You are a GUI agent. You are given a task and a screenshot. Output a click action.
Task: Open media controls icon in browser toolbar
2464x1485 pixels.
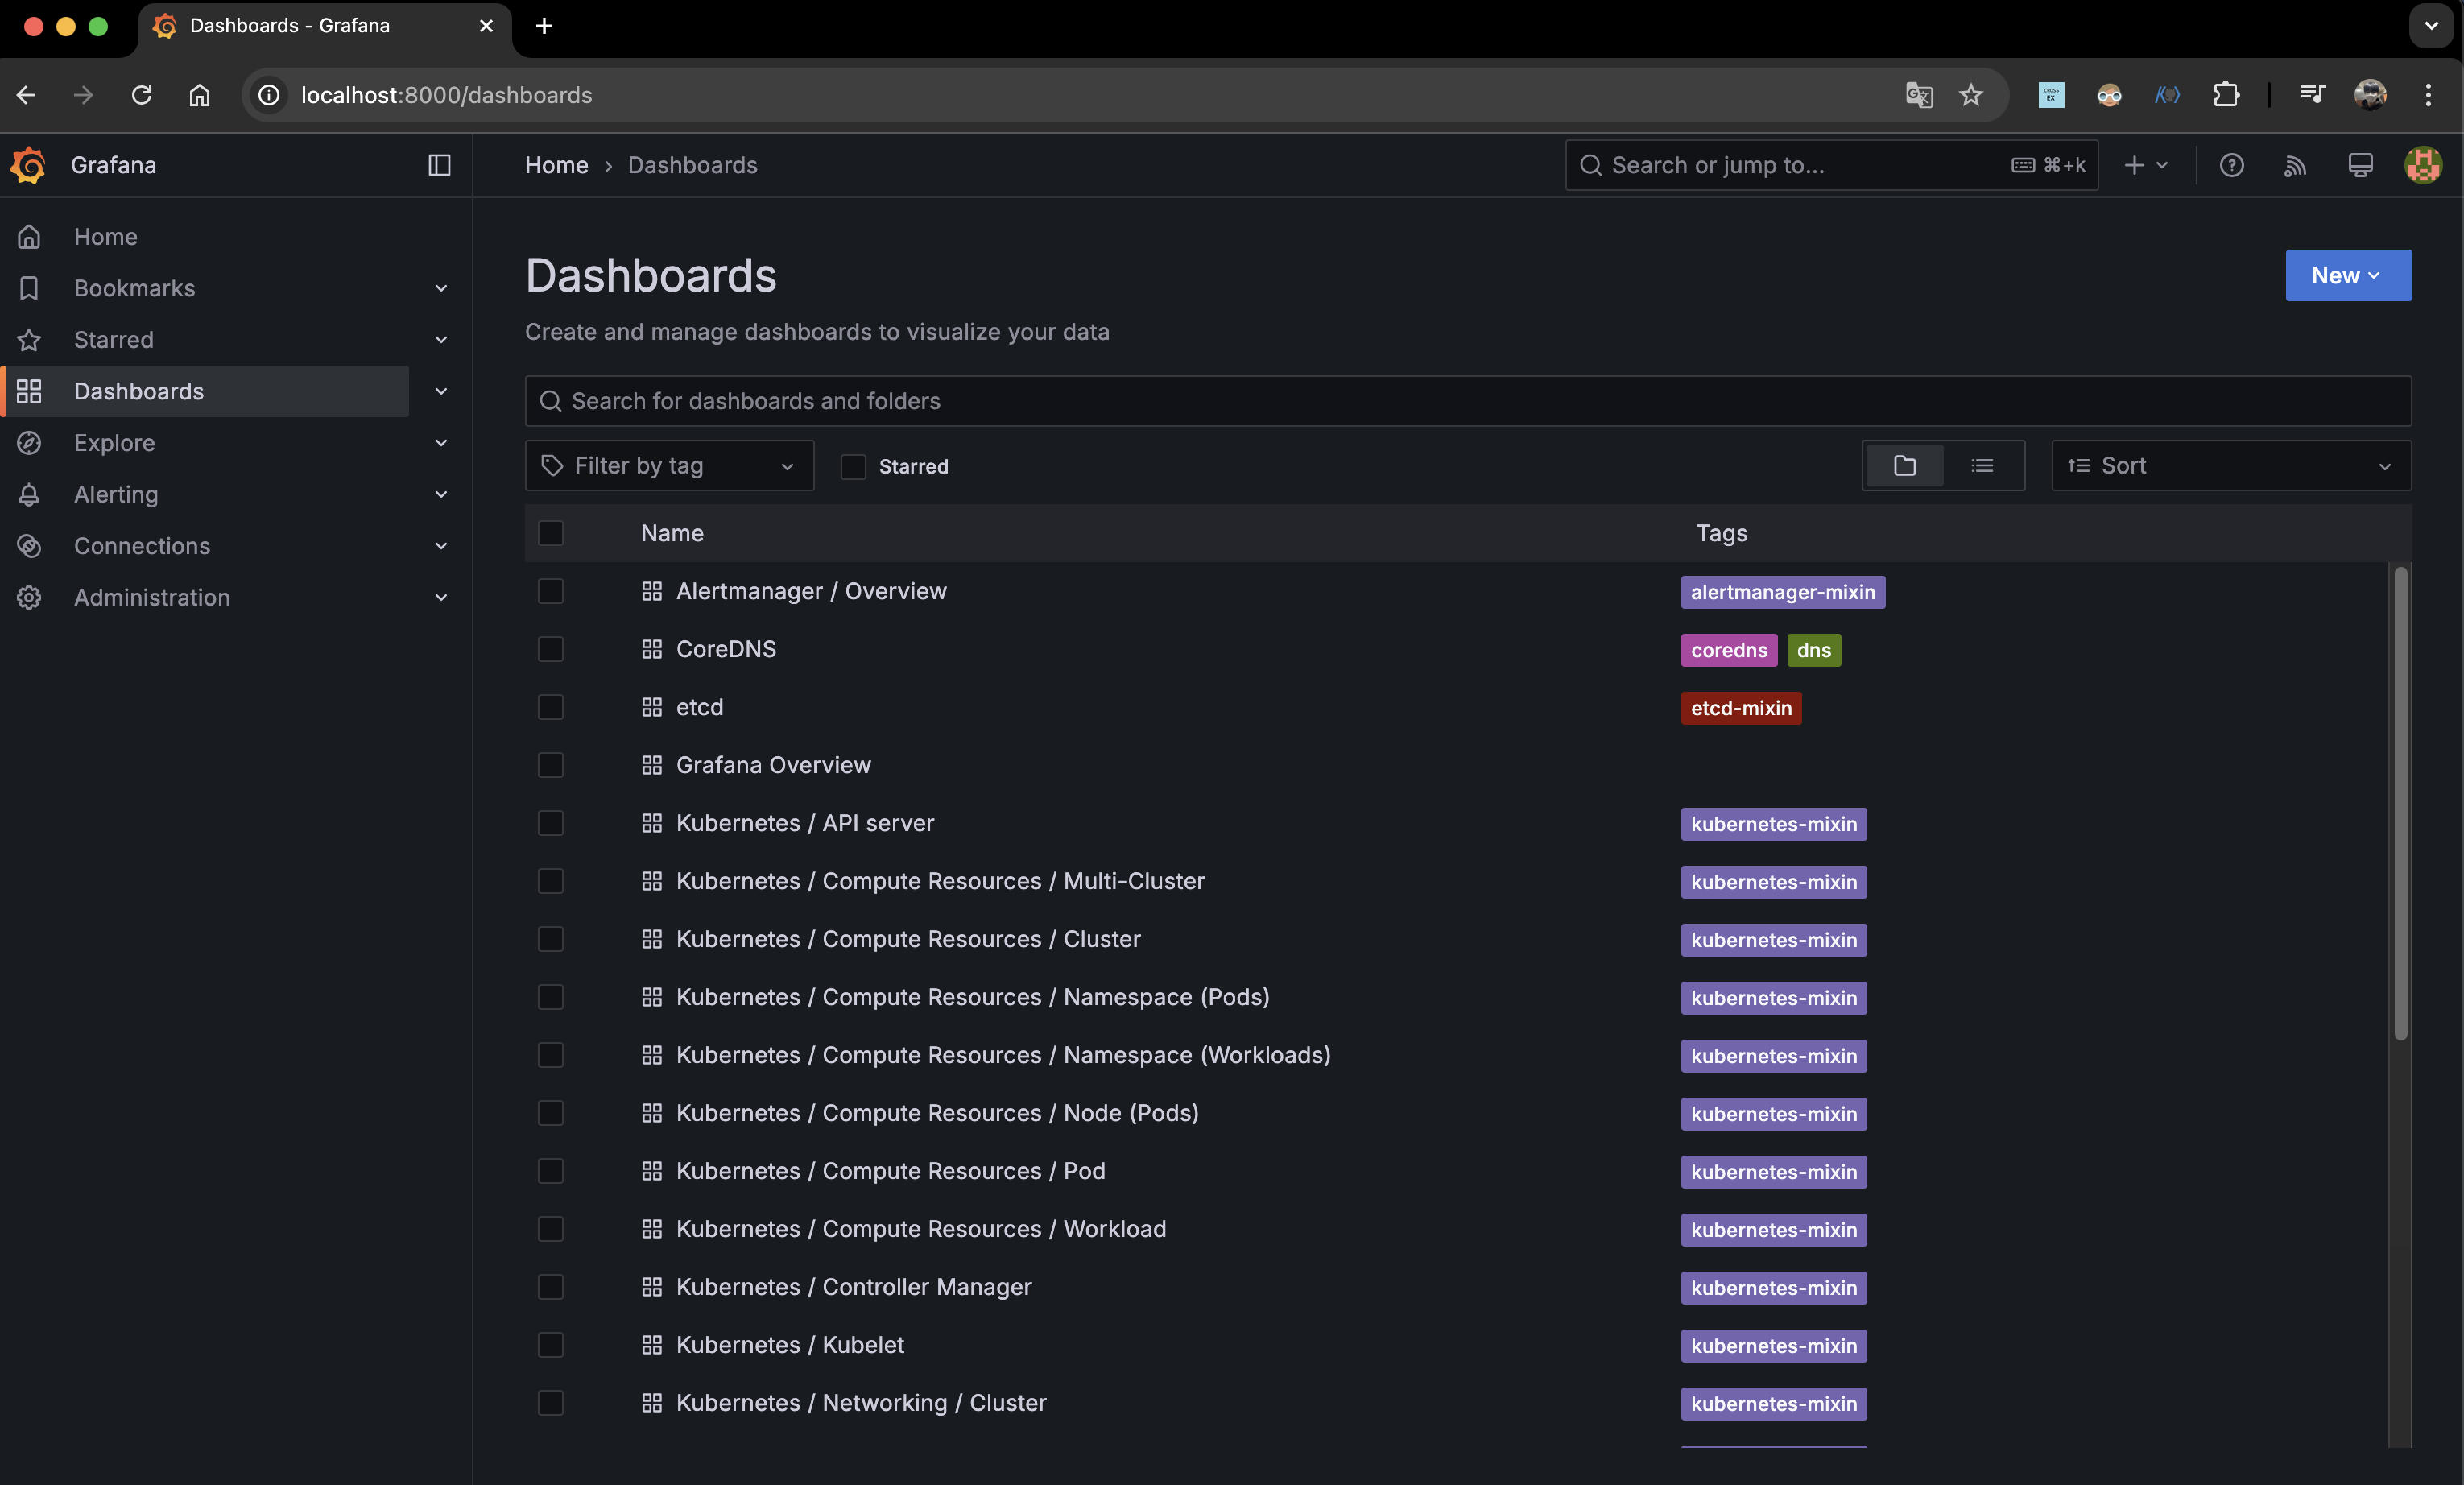coord(2312,95)
